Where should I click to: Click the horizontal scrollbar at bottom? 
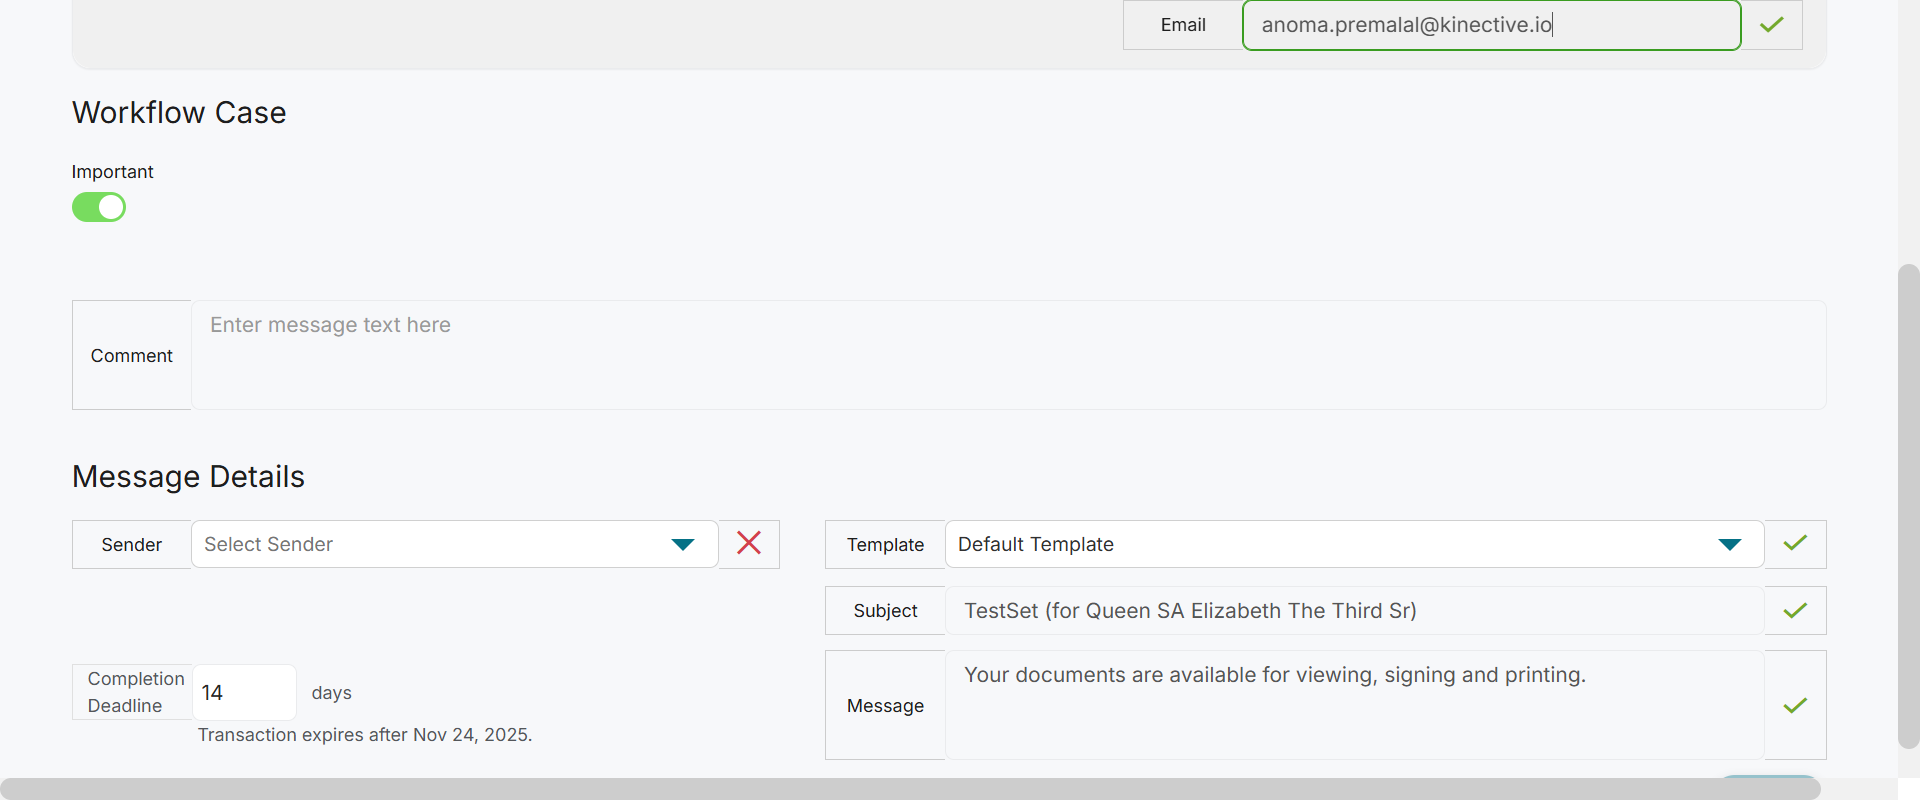pyautogui.click(x=910, y=789)
